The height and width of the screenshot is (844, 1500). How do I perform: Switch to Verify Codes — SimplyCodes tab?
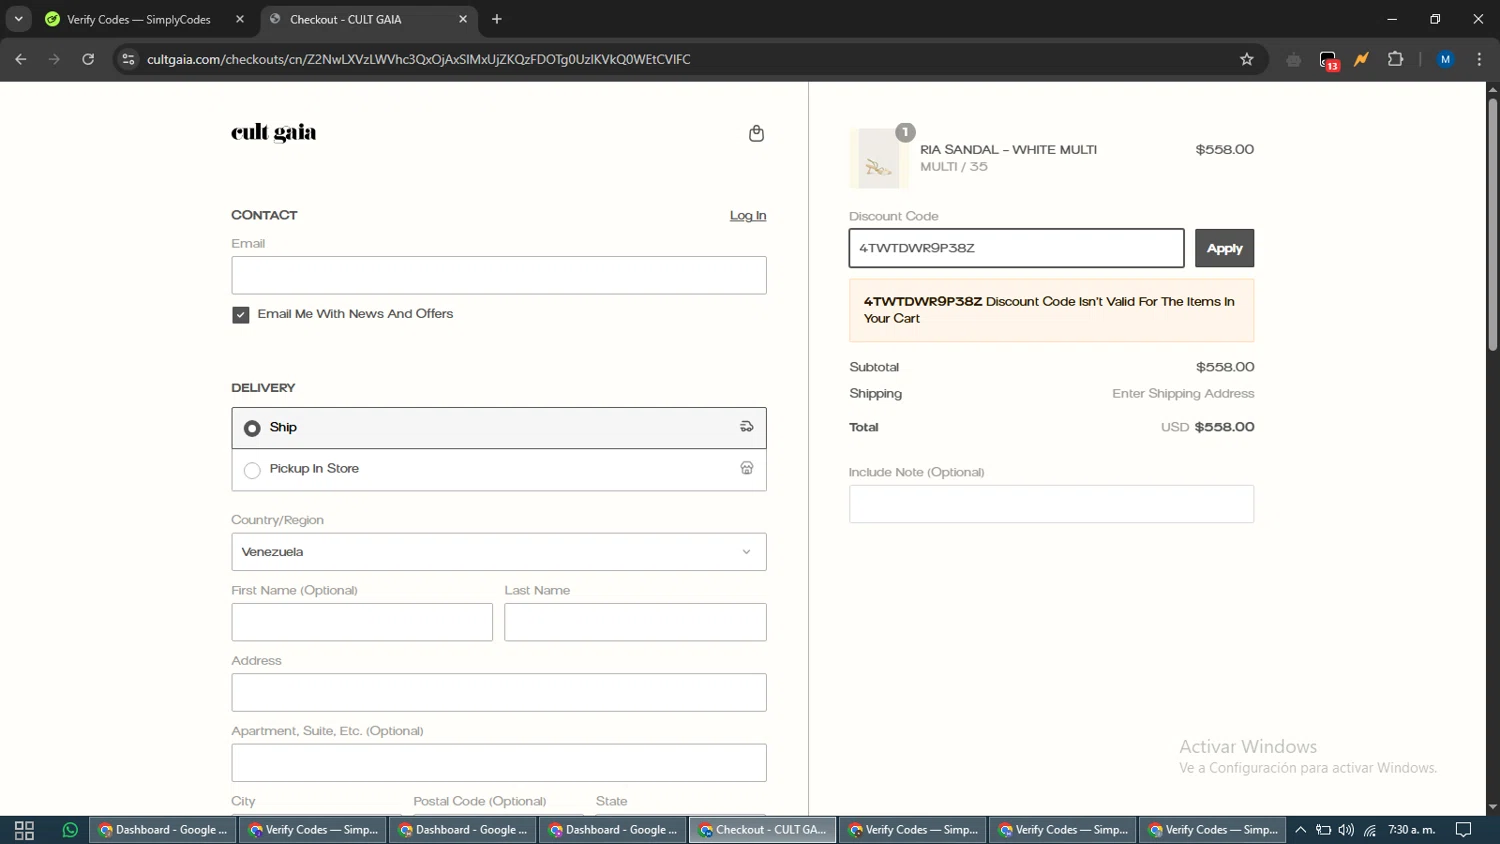[x=138, y=19]
